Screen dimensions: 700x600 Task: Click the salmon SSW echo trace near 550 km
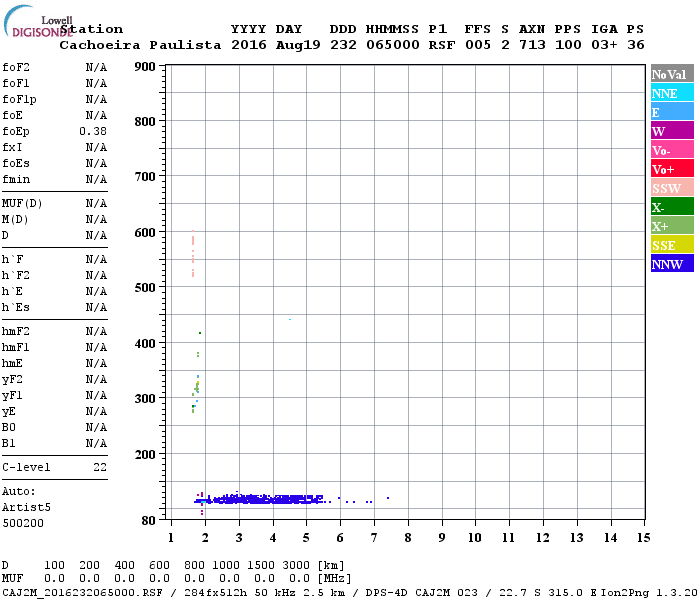click(193, 254)
